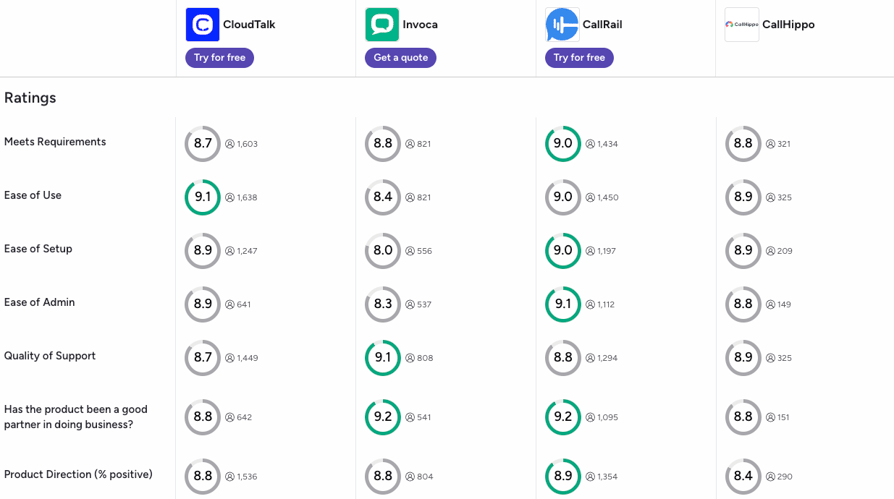
Task: Click the Invoca green chat logo
Action: click(382, 25)
